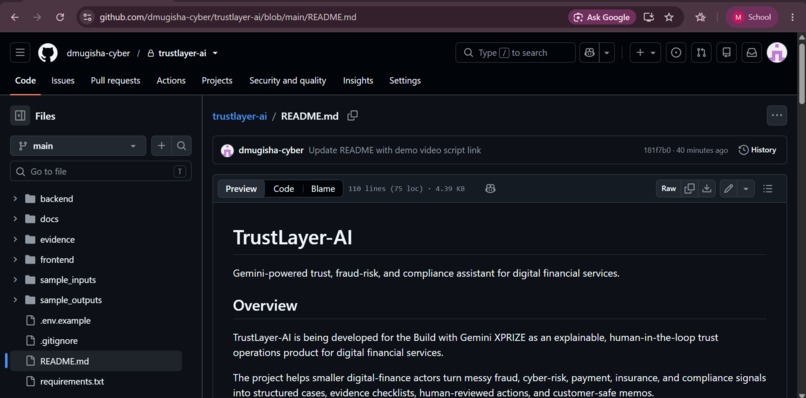Collapse the Files tree side panel
806x398 pixels.
20,116
